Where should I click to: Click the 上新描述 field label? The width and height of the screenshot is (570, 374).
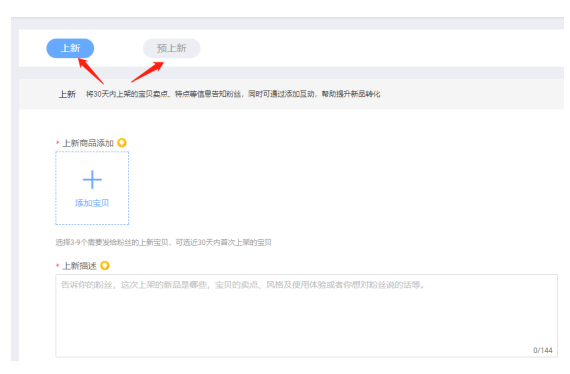[80, 266]
